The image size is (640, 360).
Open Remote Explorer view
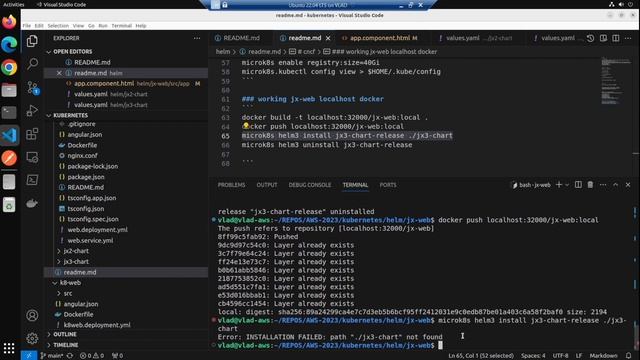pos(32,157)
